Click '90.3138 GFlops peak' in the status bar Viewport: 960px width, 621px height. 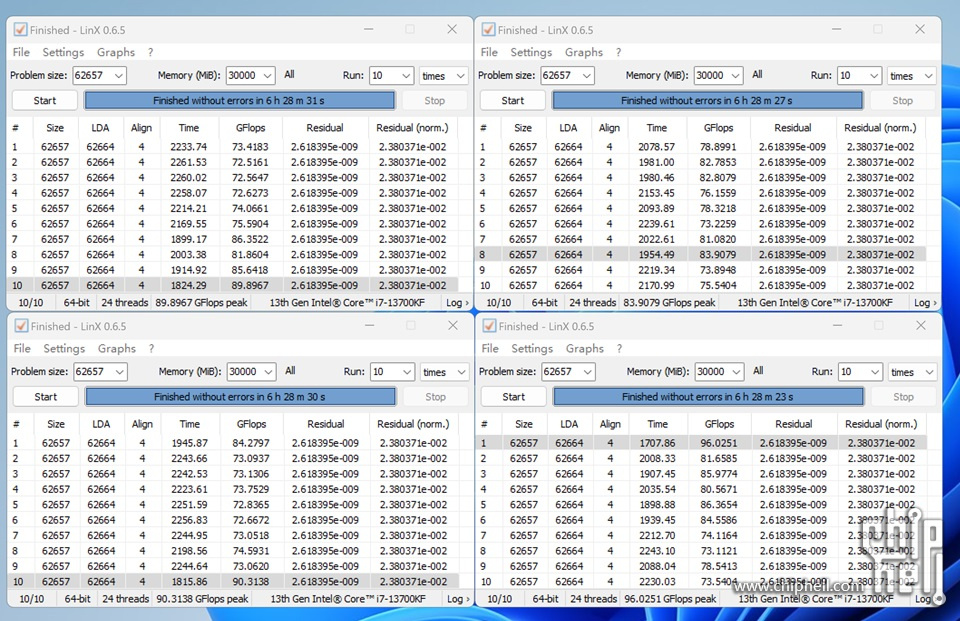[x=202, y=599]
